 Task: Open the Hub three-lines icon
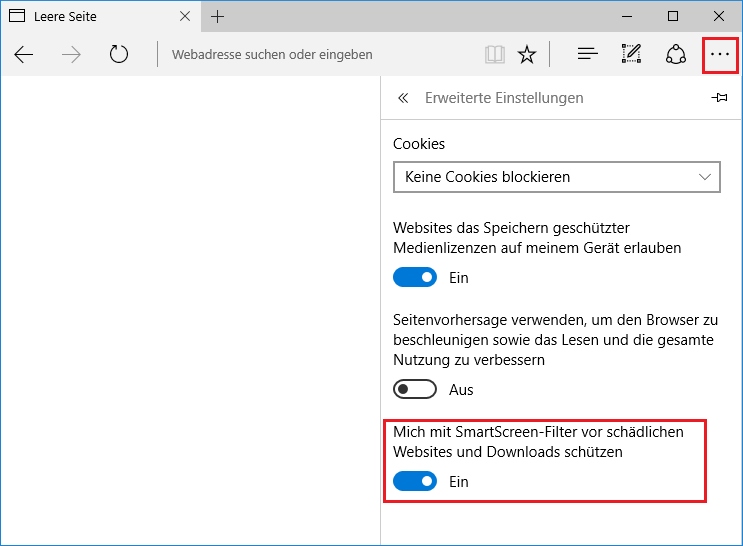588,54
